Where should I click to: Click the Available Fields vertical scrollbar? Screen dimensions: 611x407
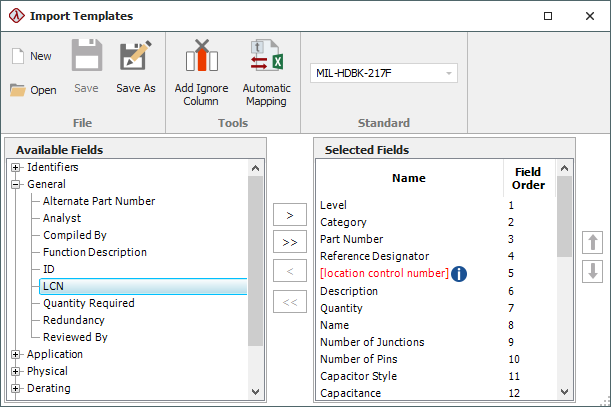(x=256, y=260)
